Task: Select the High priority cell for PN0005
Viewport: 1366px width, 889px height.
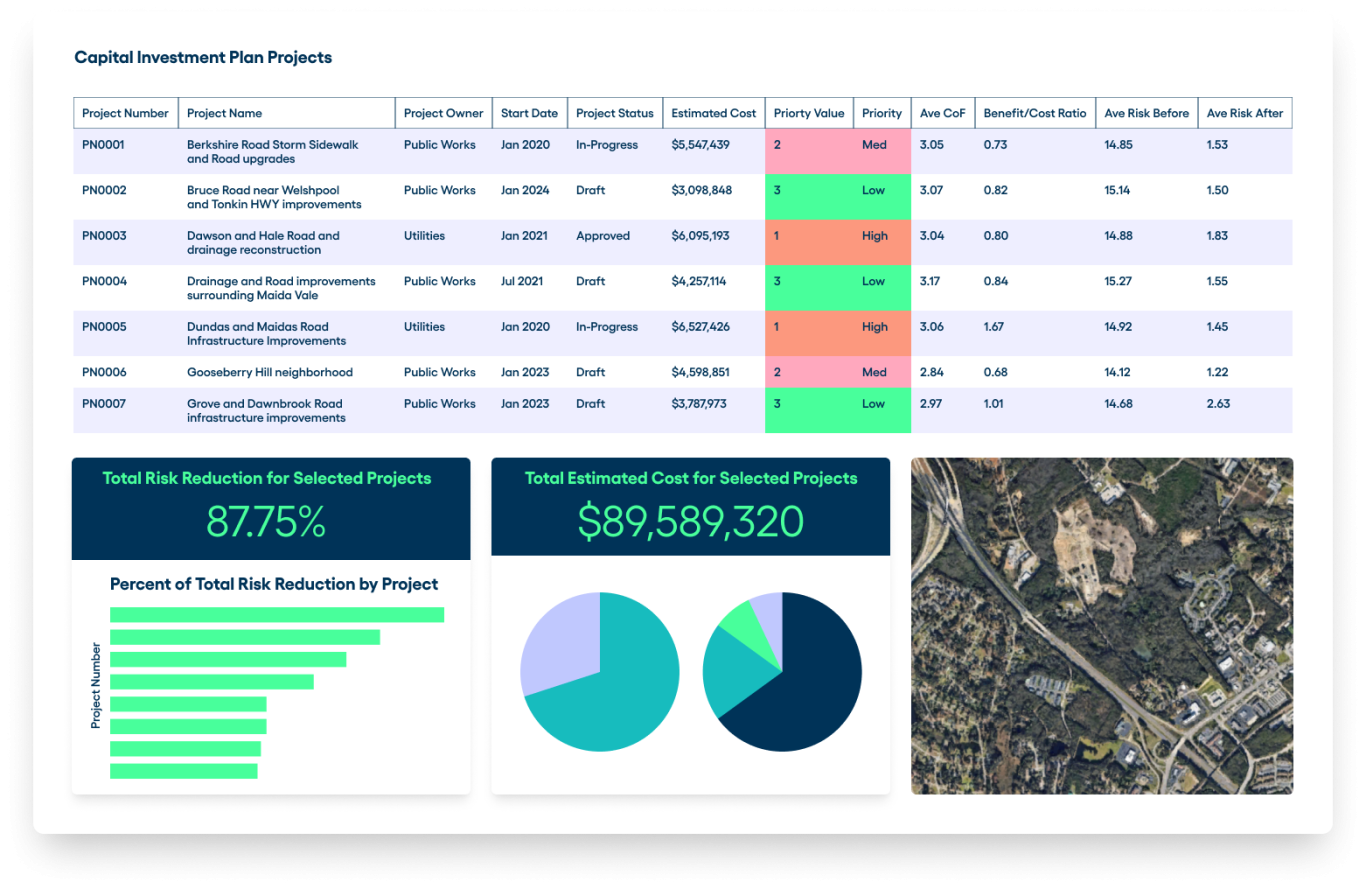Action: 875,326
